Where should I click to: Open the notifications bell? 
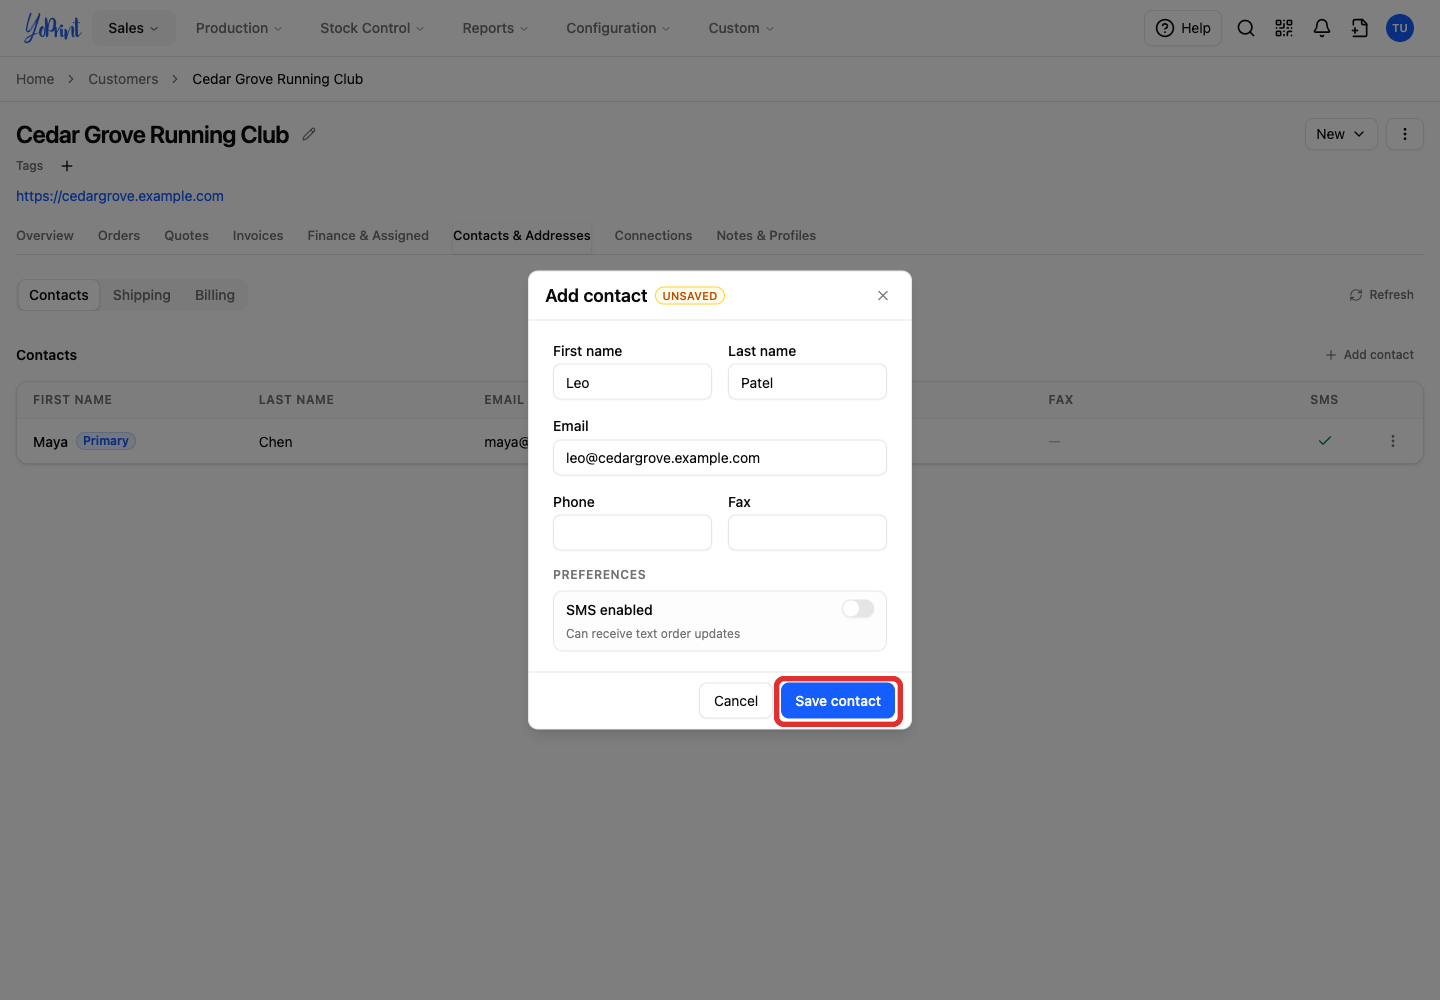click(x=1322, y=28)
